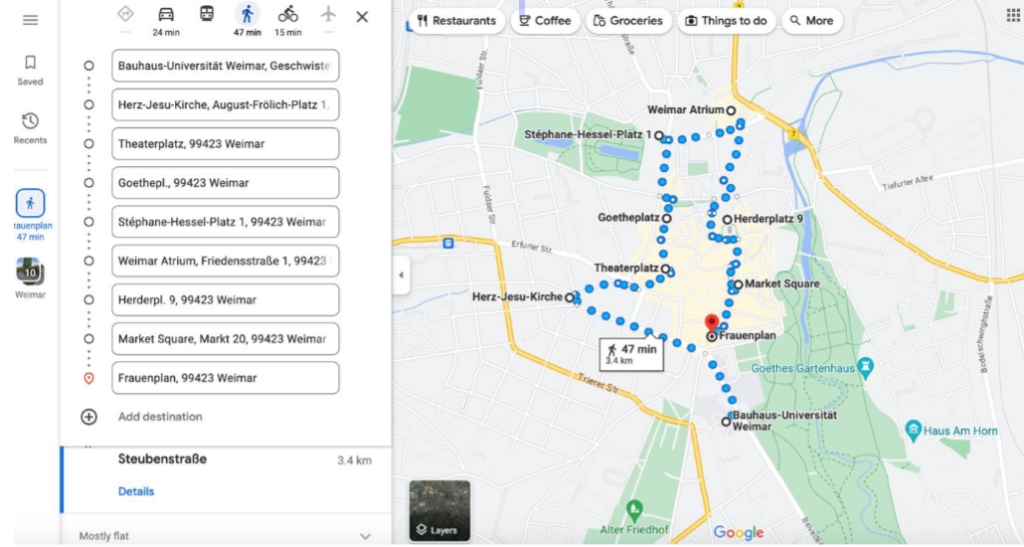Click the Goetheplatz waypoint marker on map
This screenshot has width=1024, height=547.
click(x=667, y=219)
